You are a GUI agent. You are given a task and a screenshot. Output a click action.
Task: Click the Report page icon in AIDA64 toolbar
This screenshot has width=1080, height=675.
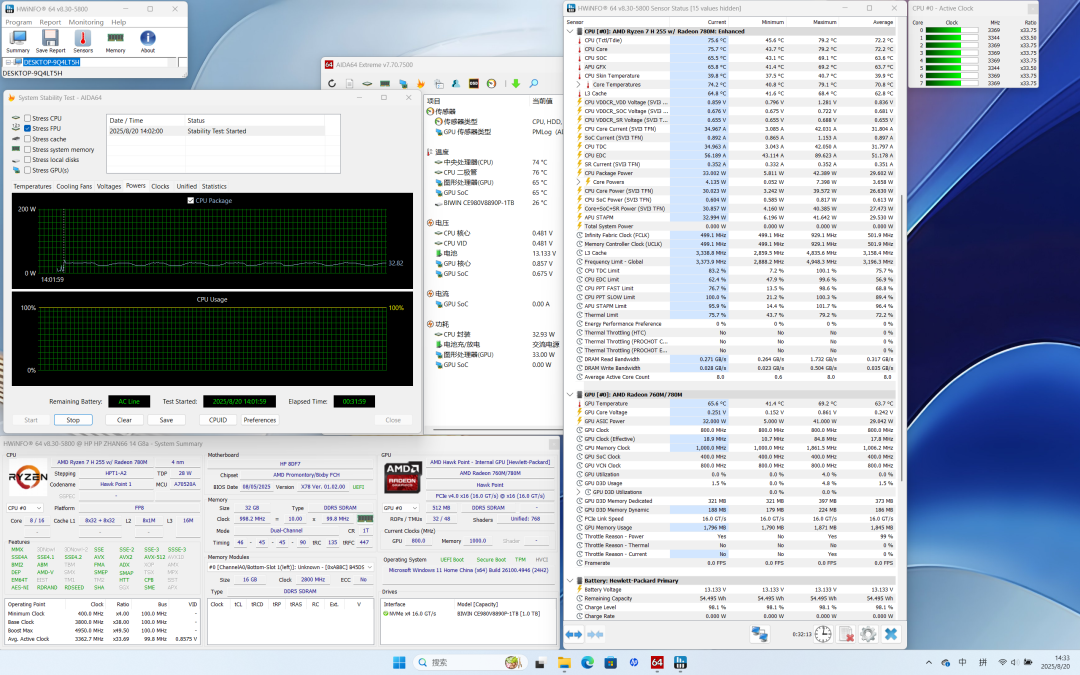coord(350,83)
